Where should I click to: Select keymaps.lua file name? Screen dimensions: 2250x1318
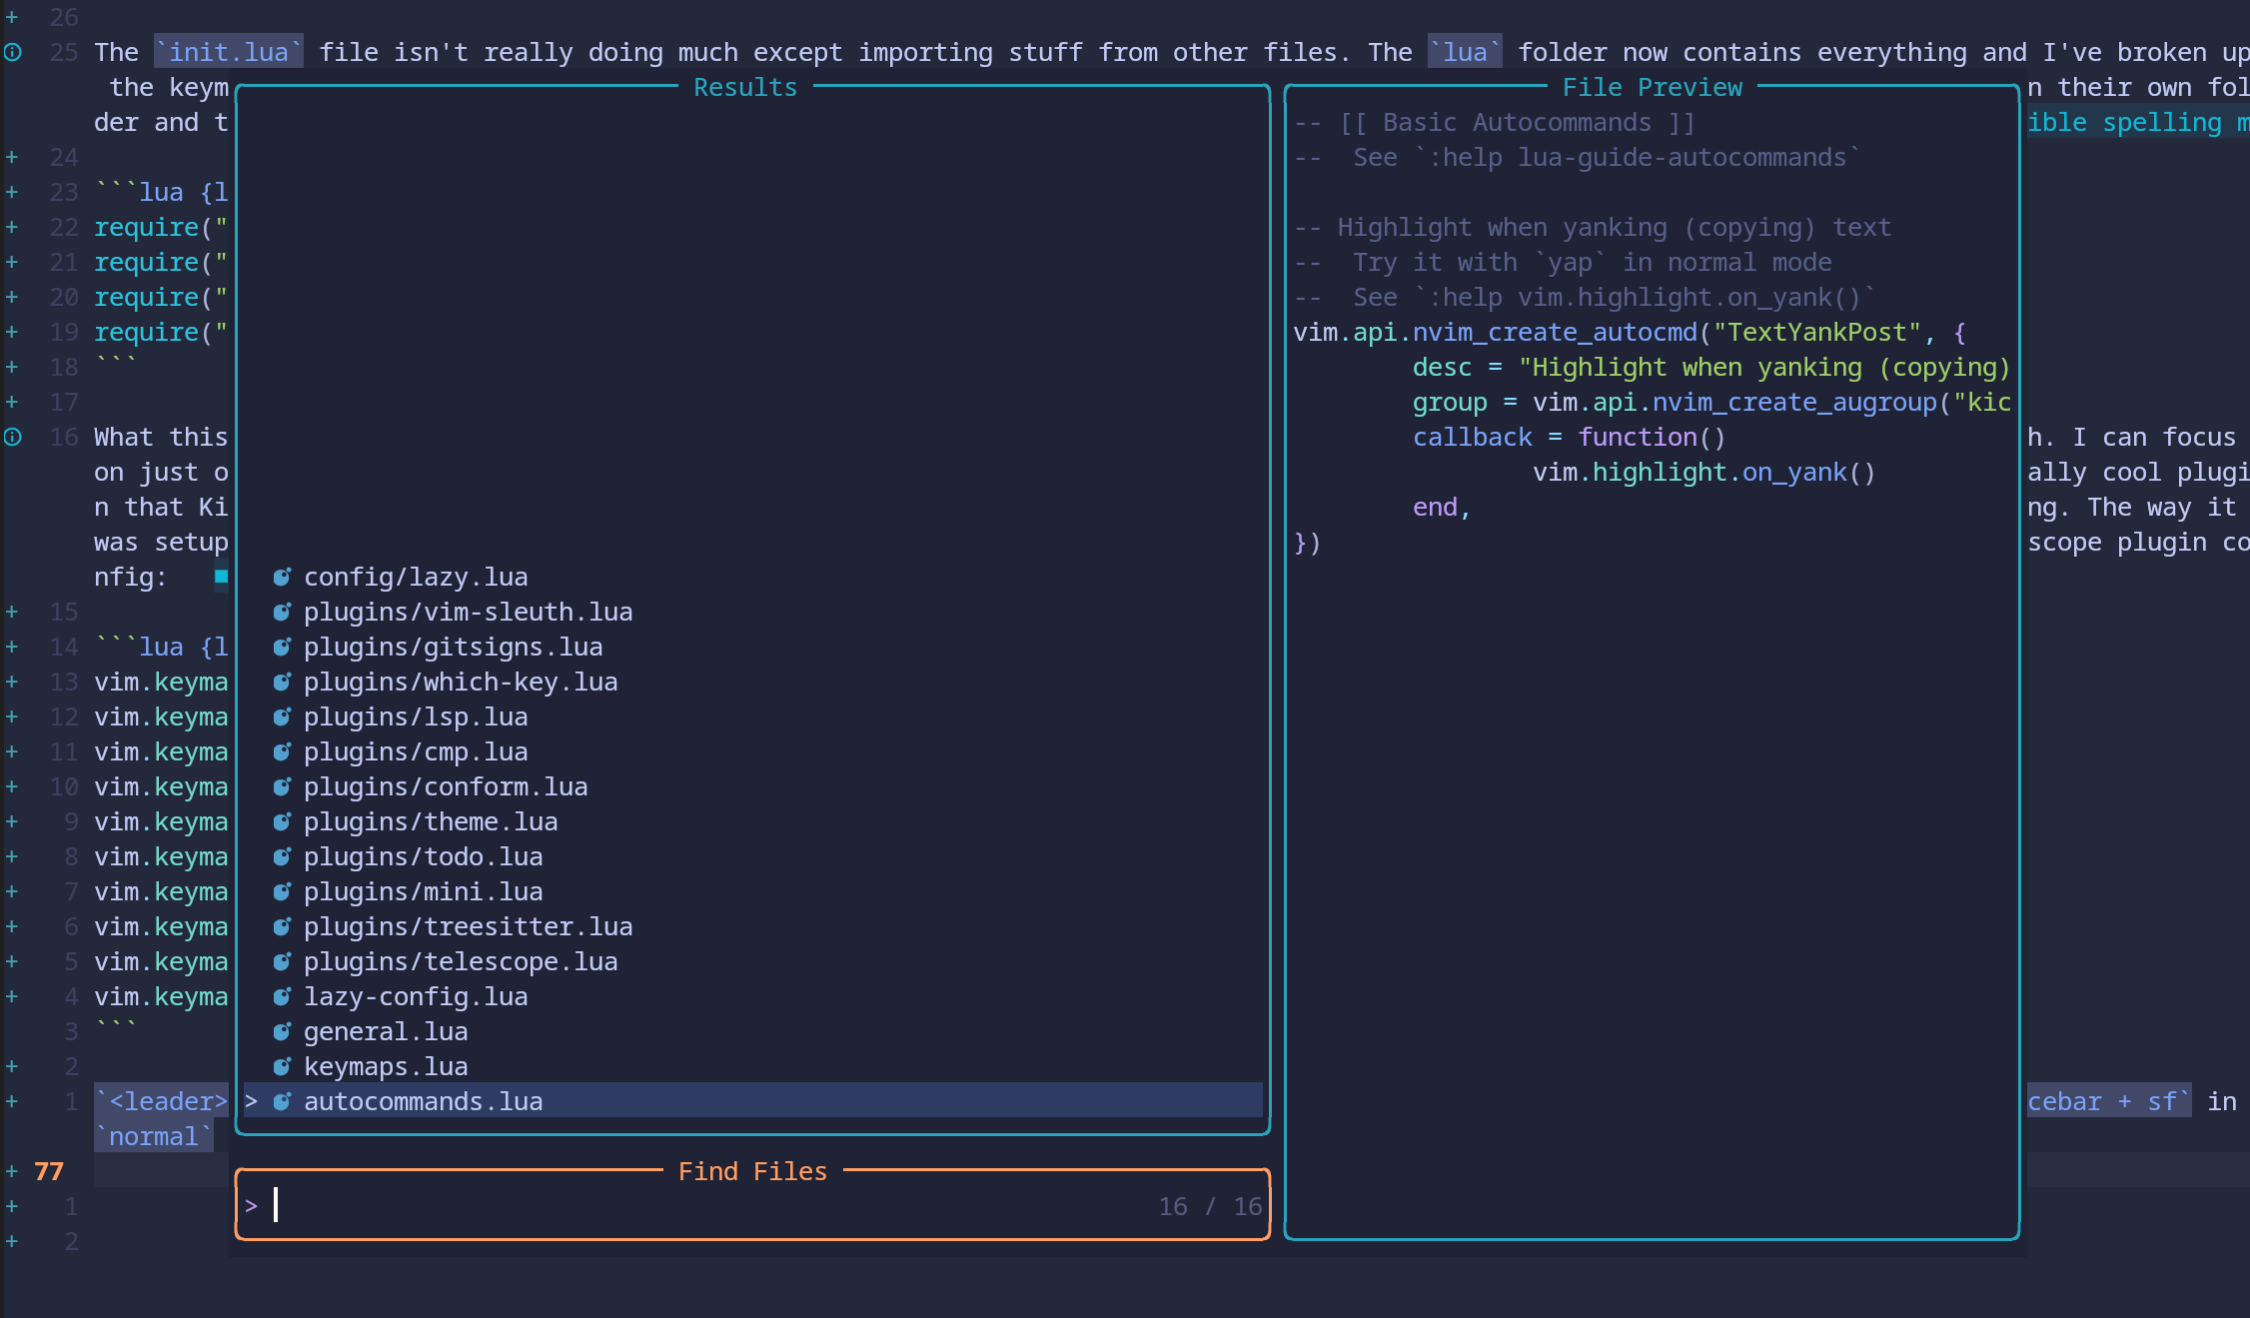tap(386, 1067)
